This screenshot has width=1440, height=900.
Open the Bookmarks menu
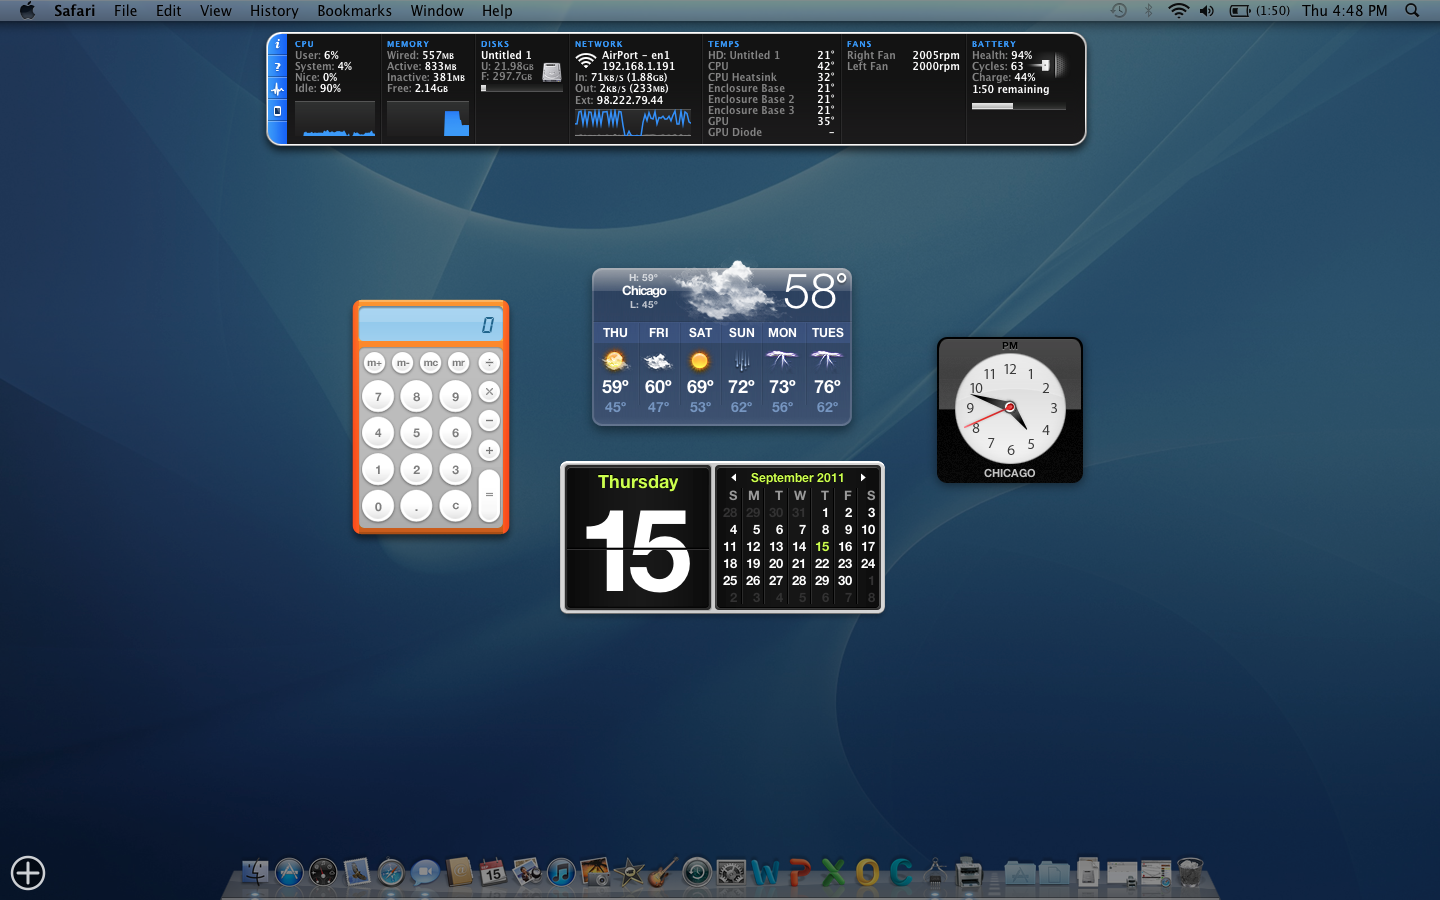pos(354,10)
